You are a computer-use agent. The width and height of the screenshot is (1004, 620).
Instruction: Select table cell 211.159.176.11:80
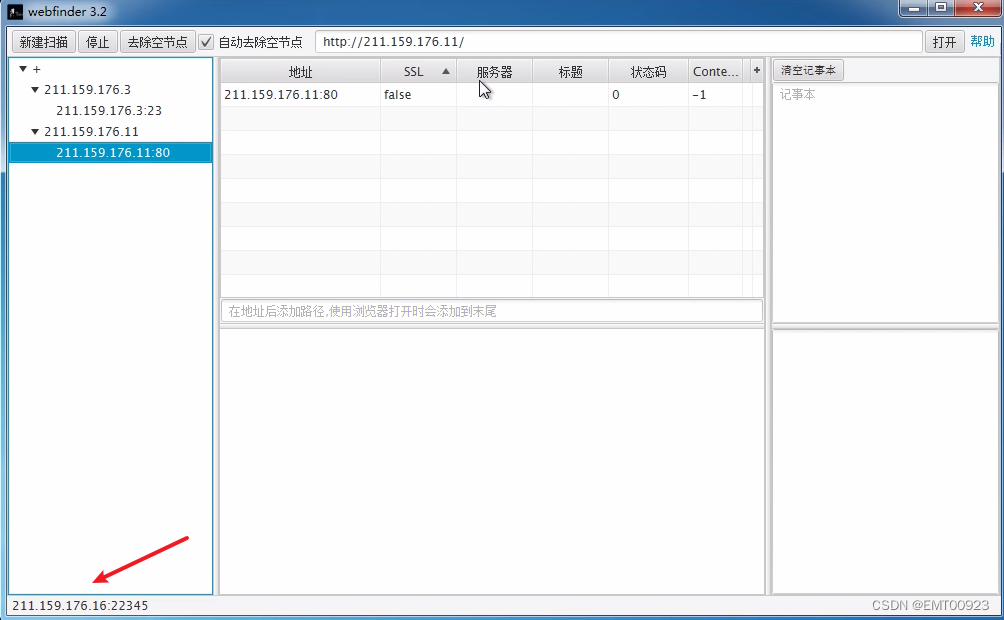click(x=300, y=95)
